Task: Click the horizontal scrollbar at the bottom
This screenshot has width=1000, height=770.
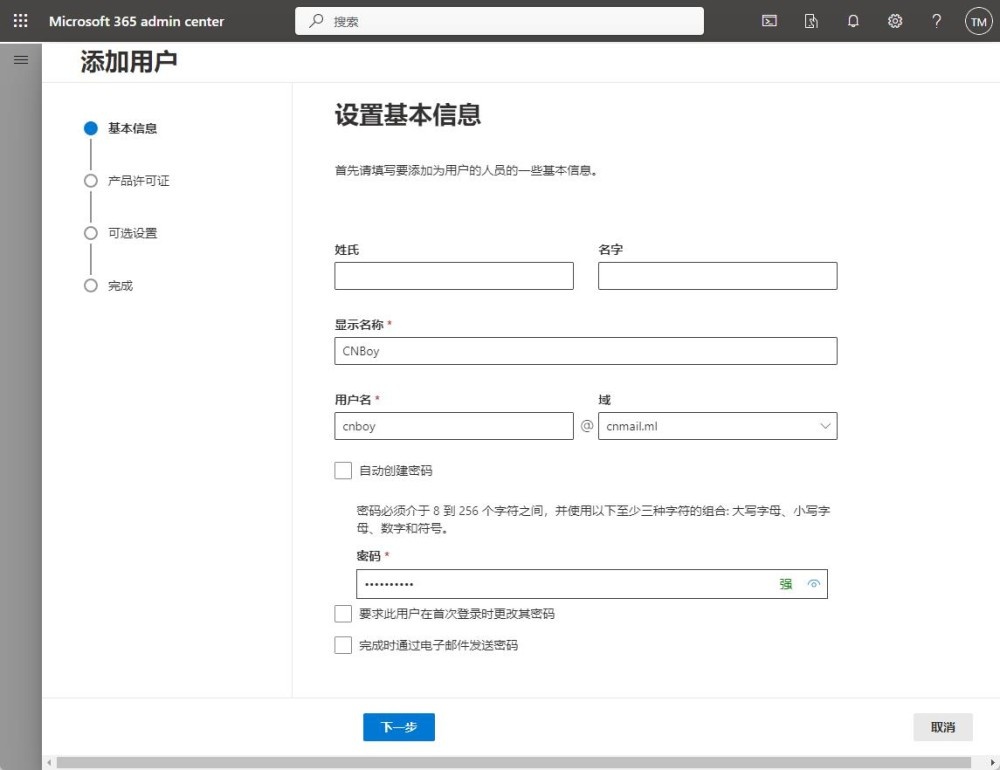Action: 500,763
